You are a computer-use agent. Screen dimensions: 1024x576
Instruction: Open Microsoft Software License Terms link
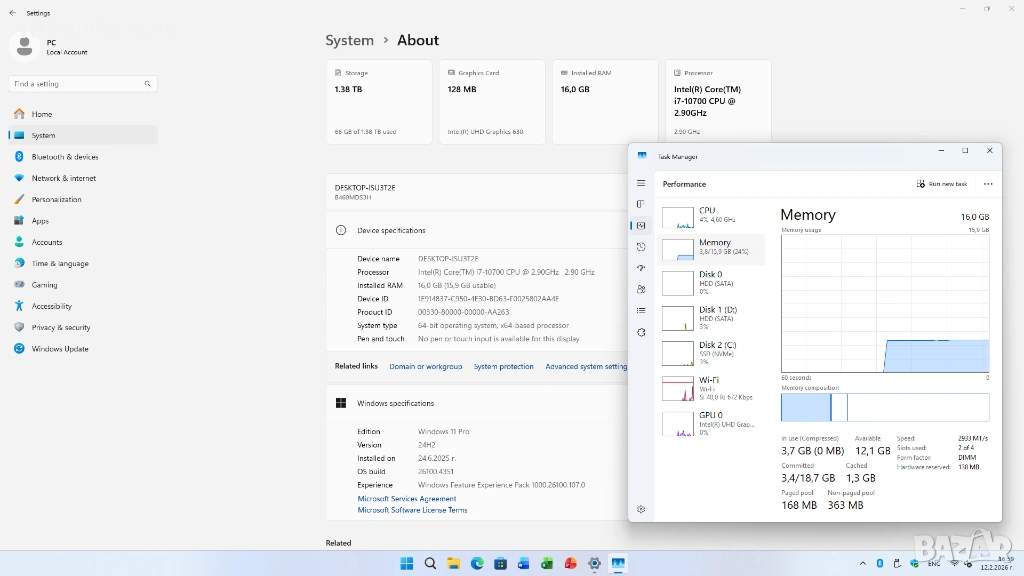click(412, 510)
